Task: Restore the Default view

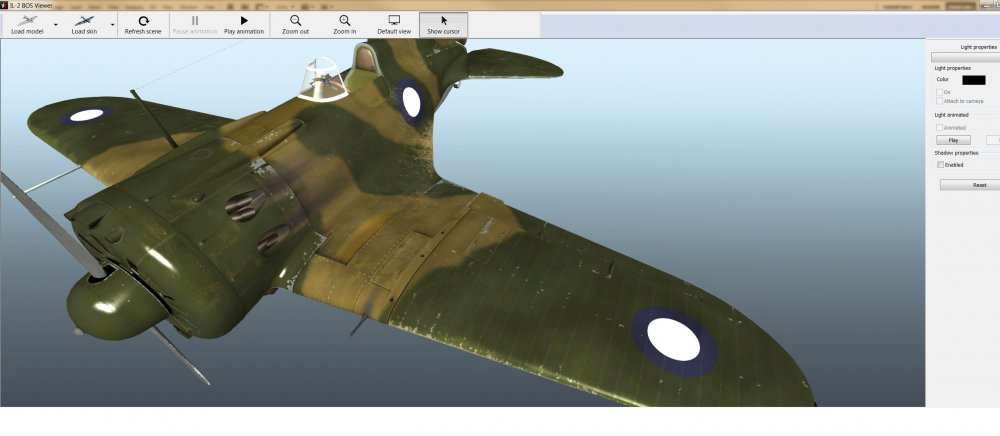Action: coord(394,20)
